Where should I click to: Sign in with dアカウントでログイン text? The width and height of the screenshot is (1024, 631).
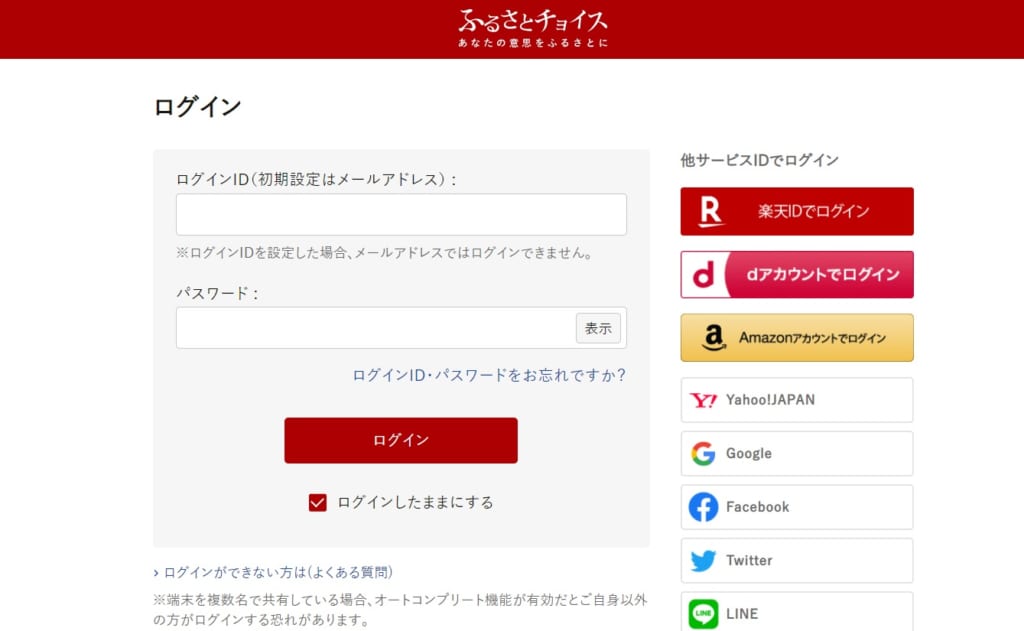pyautogui.click(x=823, y=274)
